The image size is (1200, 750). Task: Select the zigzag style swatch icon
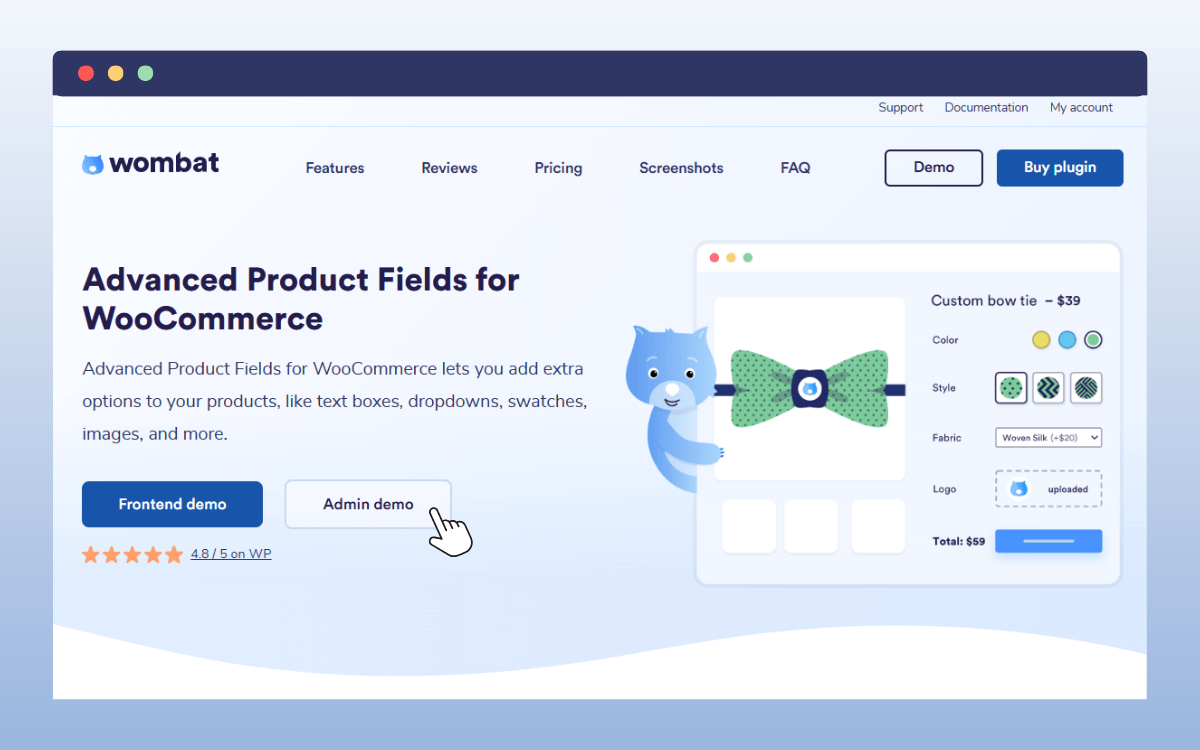(x=1048, y=388)
